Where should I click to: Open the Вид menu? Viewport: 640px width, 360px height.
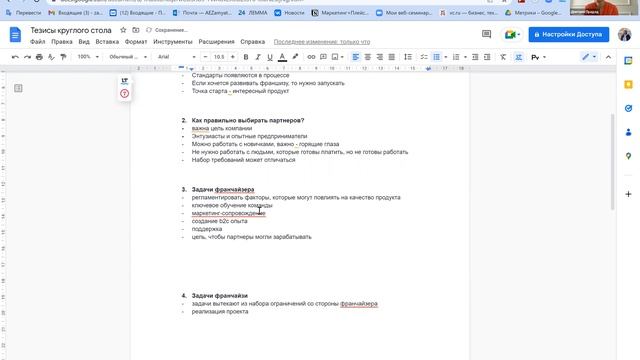[84, 42]
